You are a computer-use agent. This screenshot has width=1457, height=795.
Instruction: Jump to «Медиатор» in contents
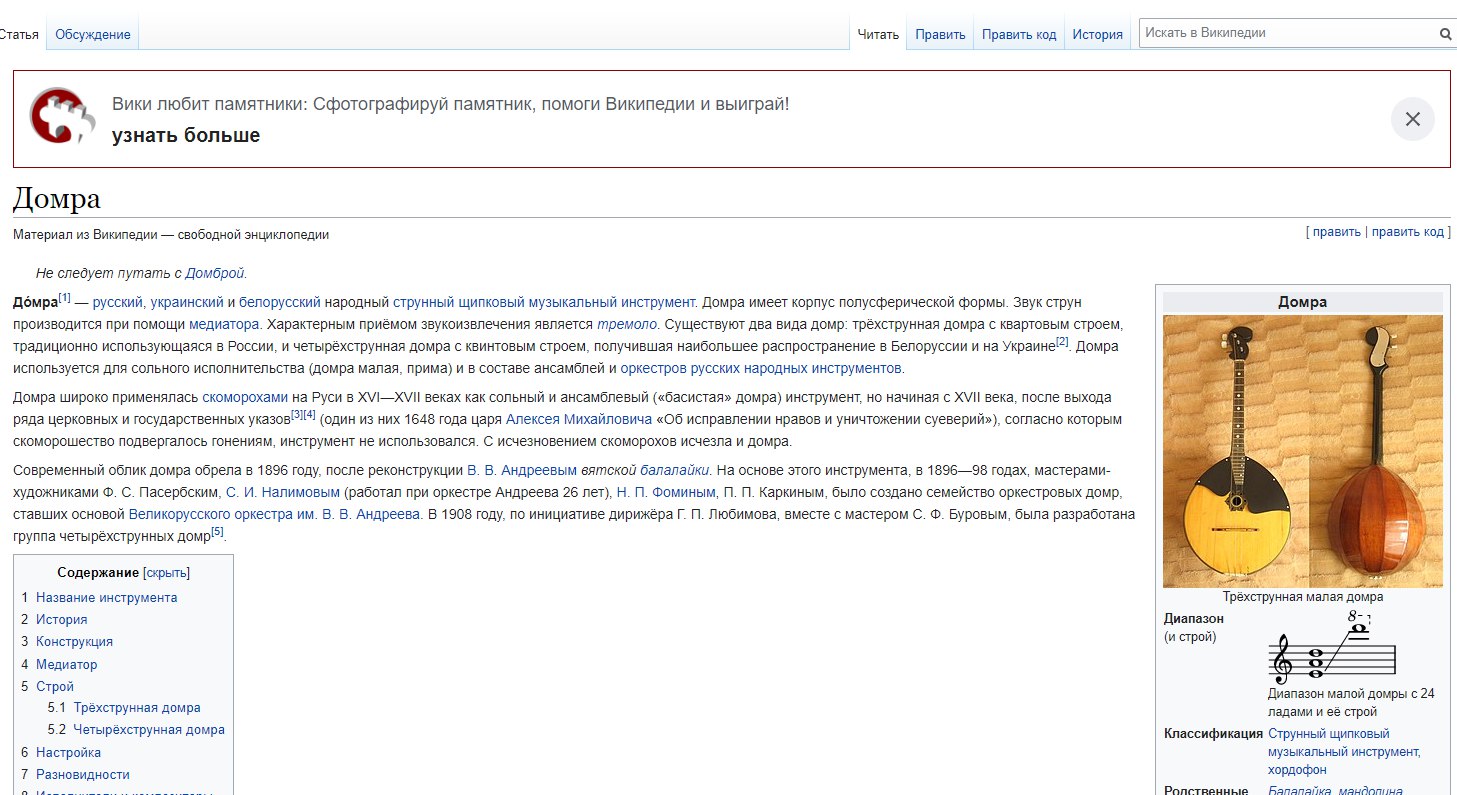point(66,664)
